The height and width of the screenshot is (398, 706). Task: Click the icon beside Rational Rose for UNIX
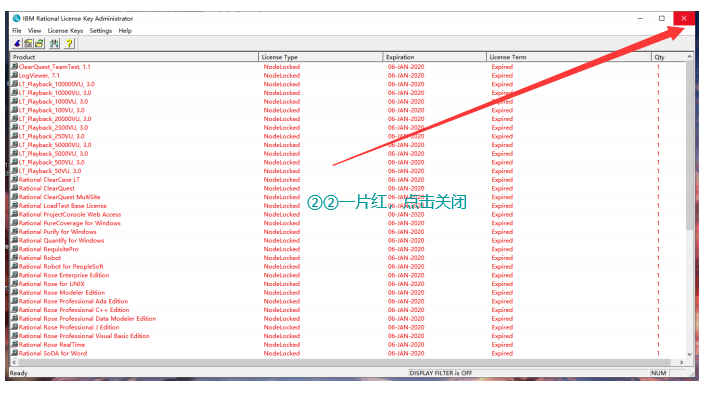point(14,284)
